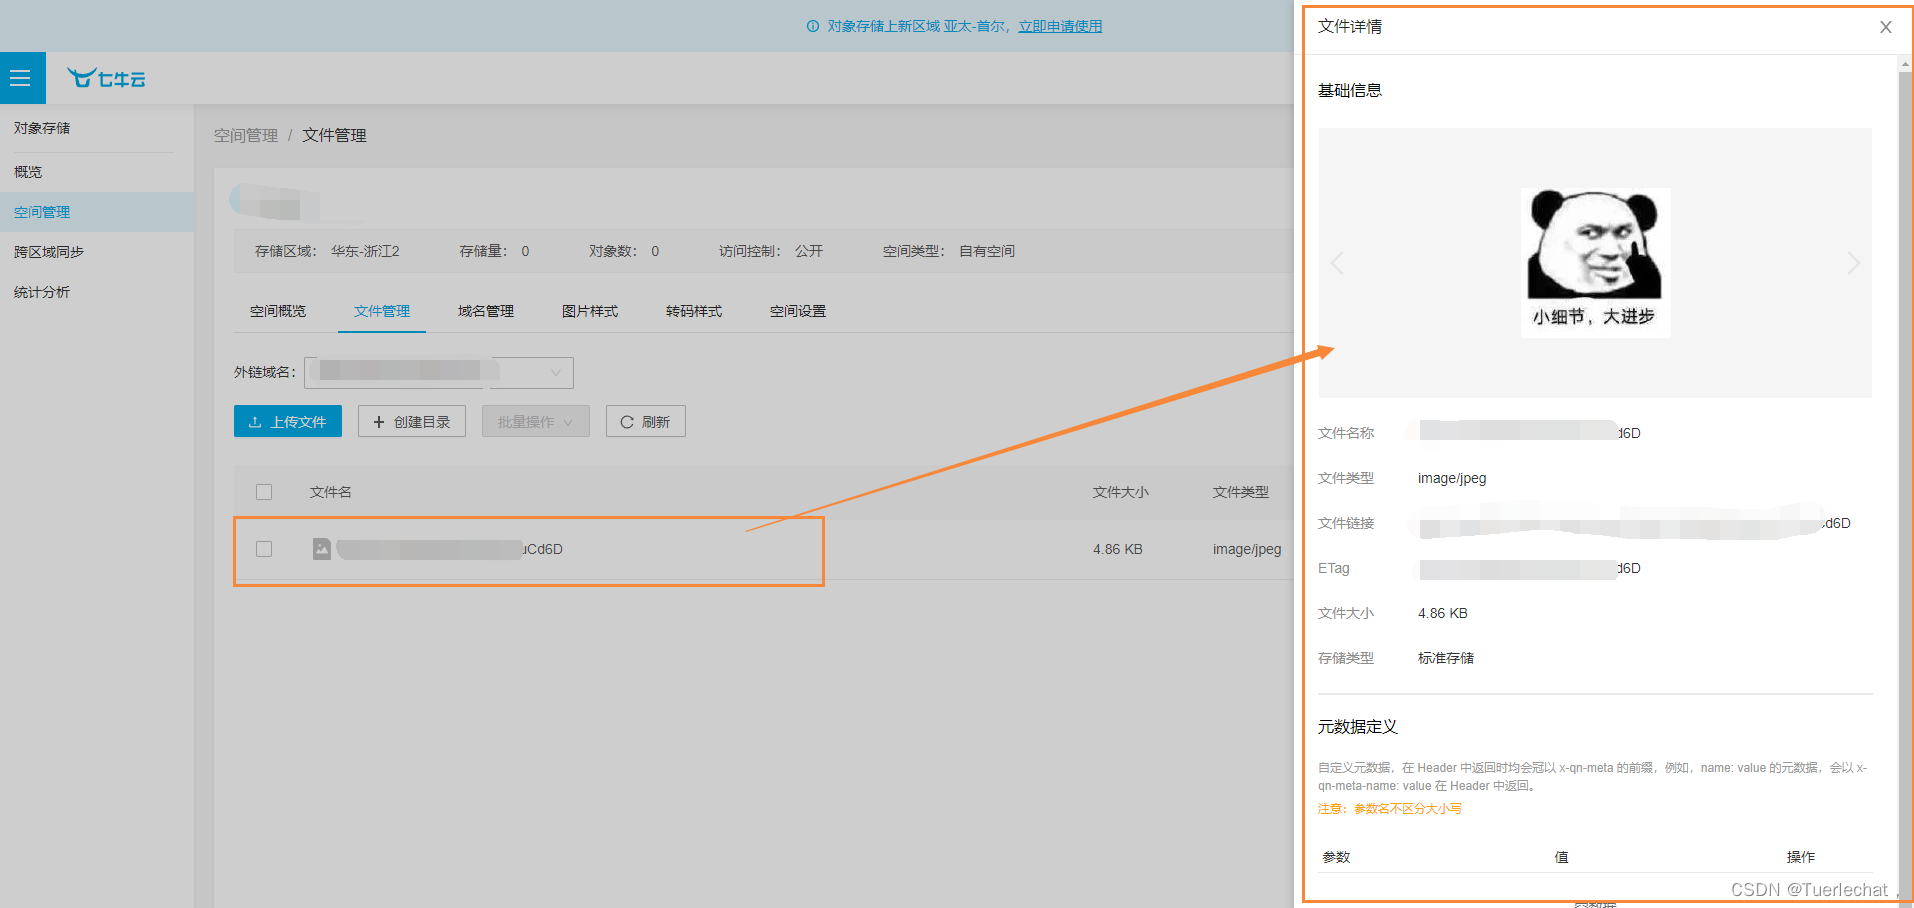This screenshot has width=1914, height=908.
Task: Open the hamburger navigation menu
Action: click(22, 78)
